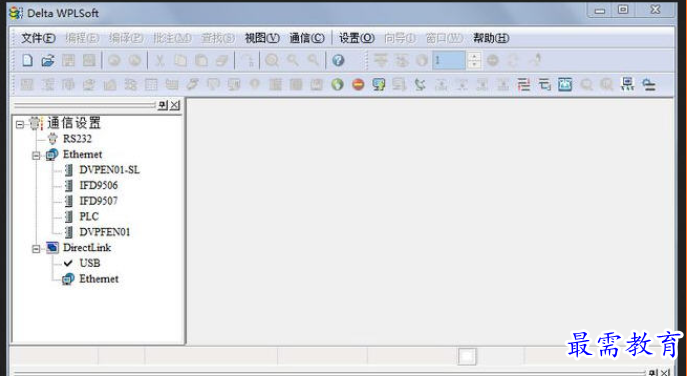This screenshot has height=376, width=689.
Task: Select the DVPFEN01 tree item
Action: [105, 232]
